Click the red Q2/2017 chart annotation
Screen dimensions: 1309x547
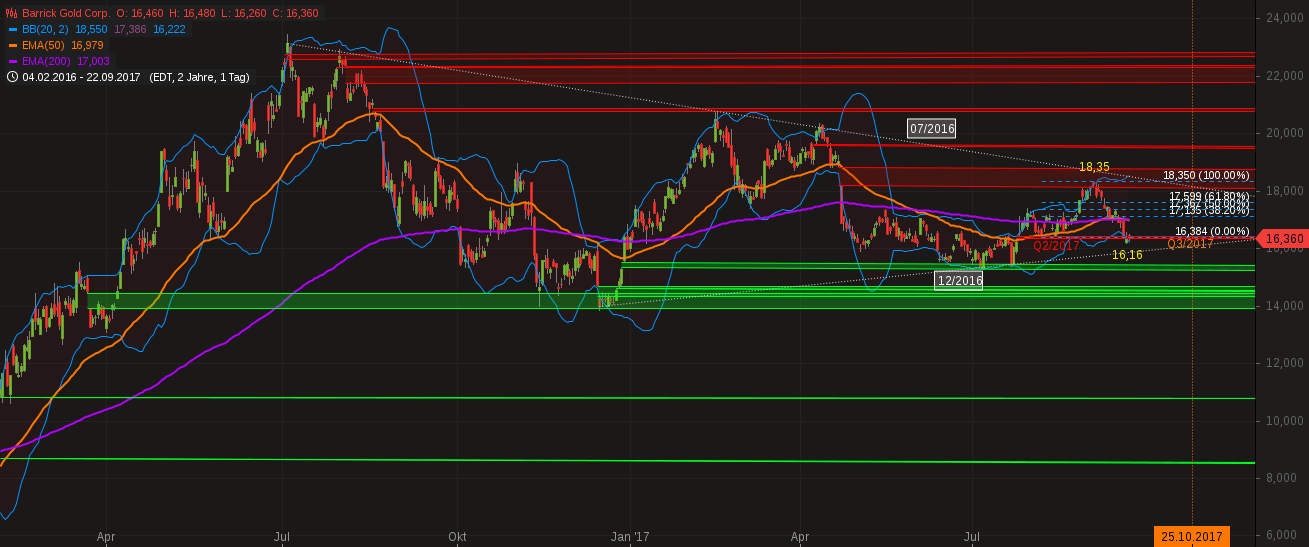point(1056,245)
